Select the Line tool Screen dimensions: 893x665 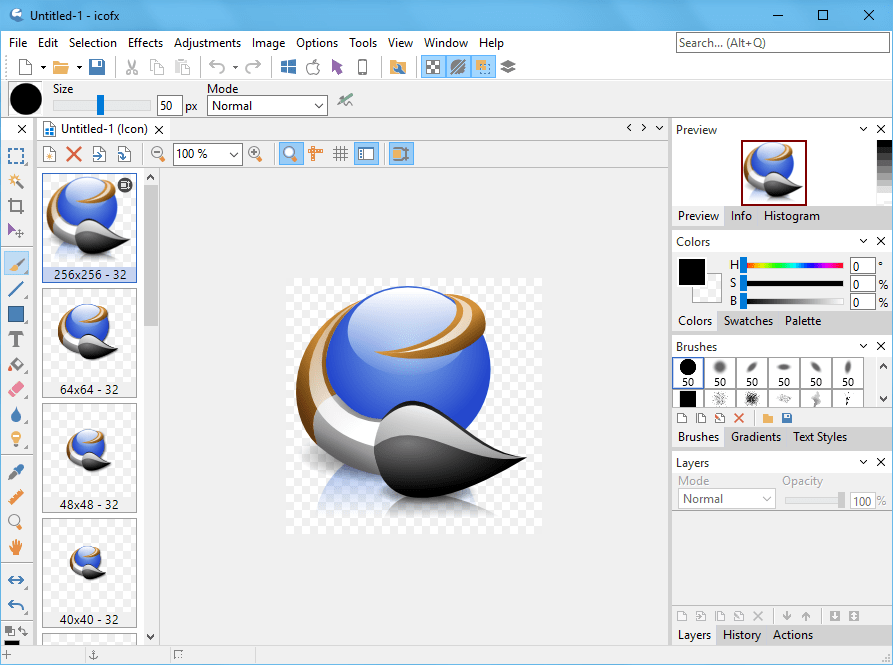point(16,289)
